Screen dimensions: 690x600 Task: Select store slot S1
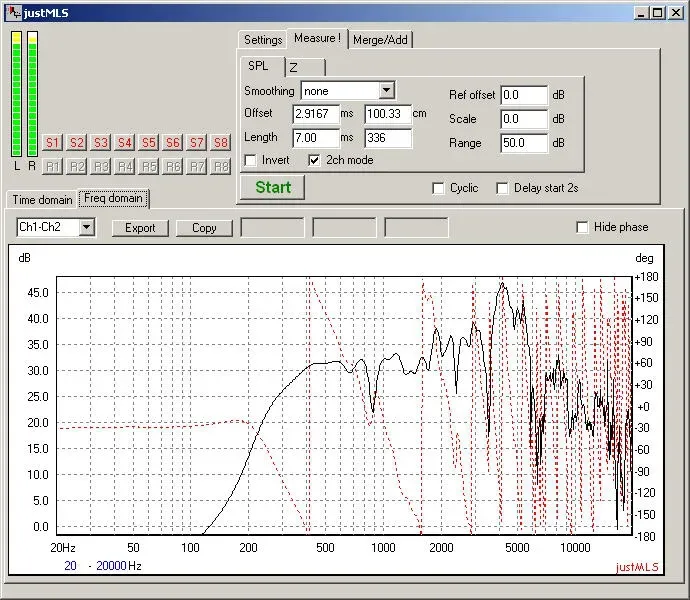click(x=52, y=143)
